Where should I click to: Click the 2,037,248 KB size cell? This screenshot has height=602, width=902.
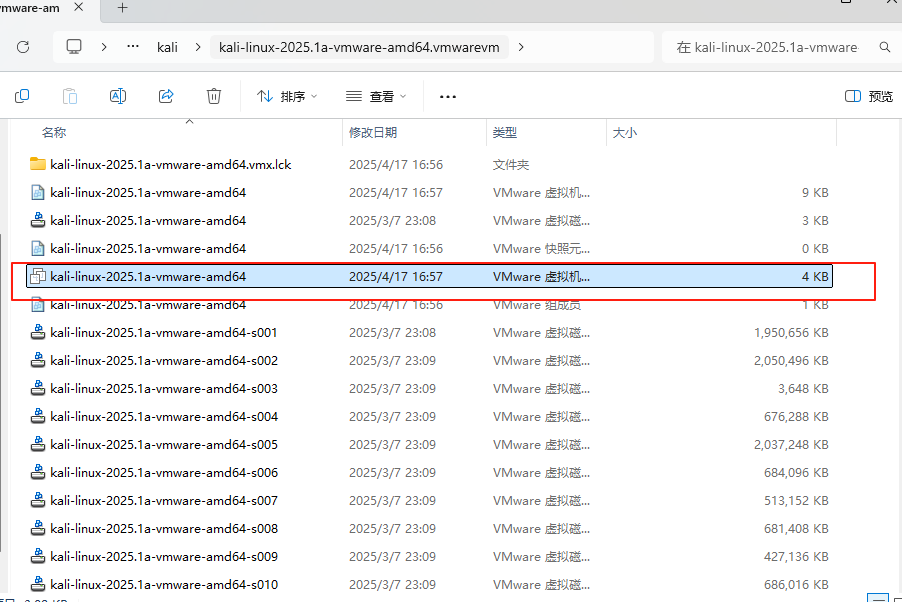click(791, 445)
